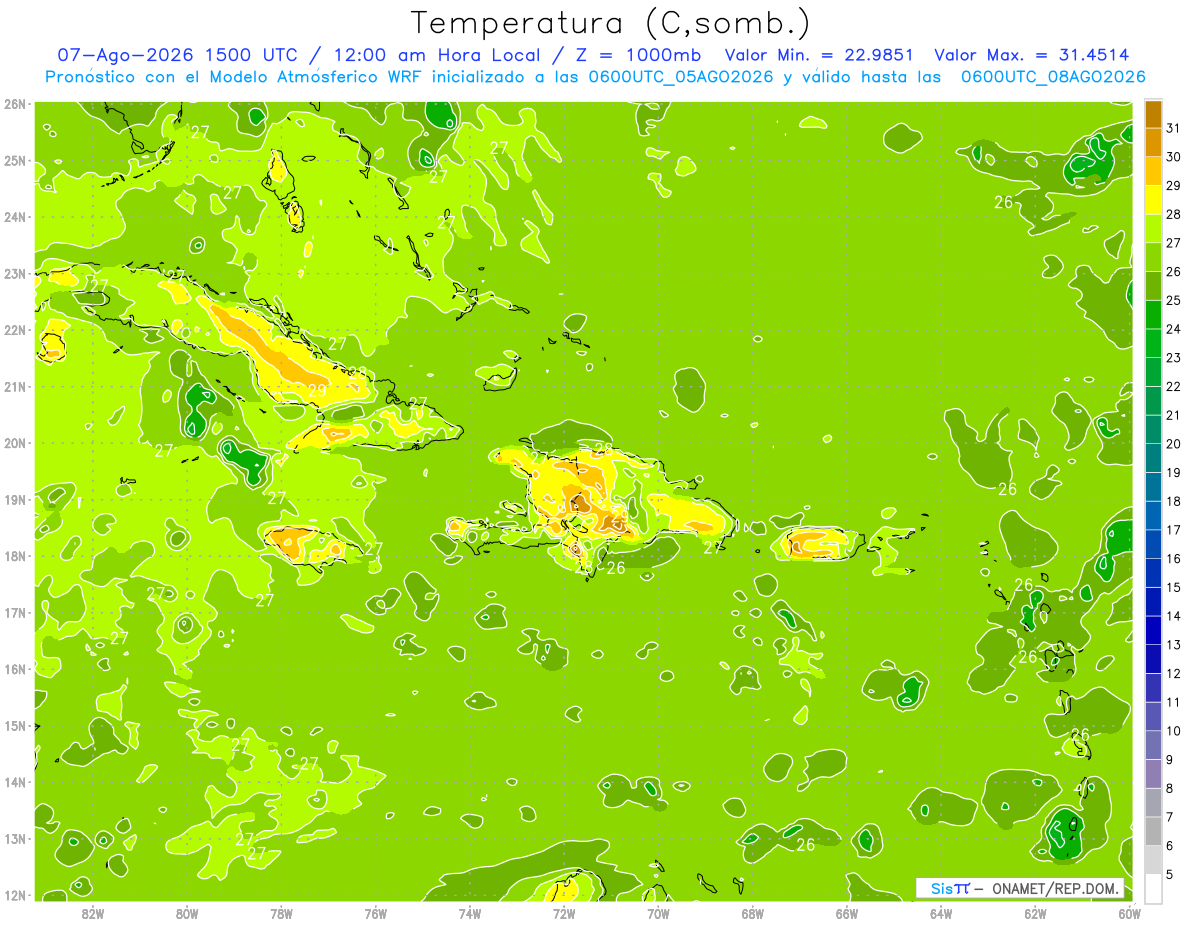Click the Pronóstico con el Modelo Atmosferico WRF line
The image size is (1200, 927).
595,77
